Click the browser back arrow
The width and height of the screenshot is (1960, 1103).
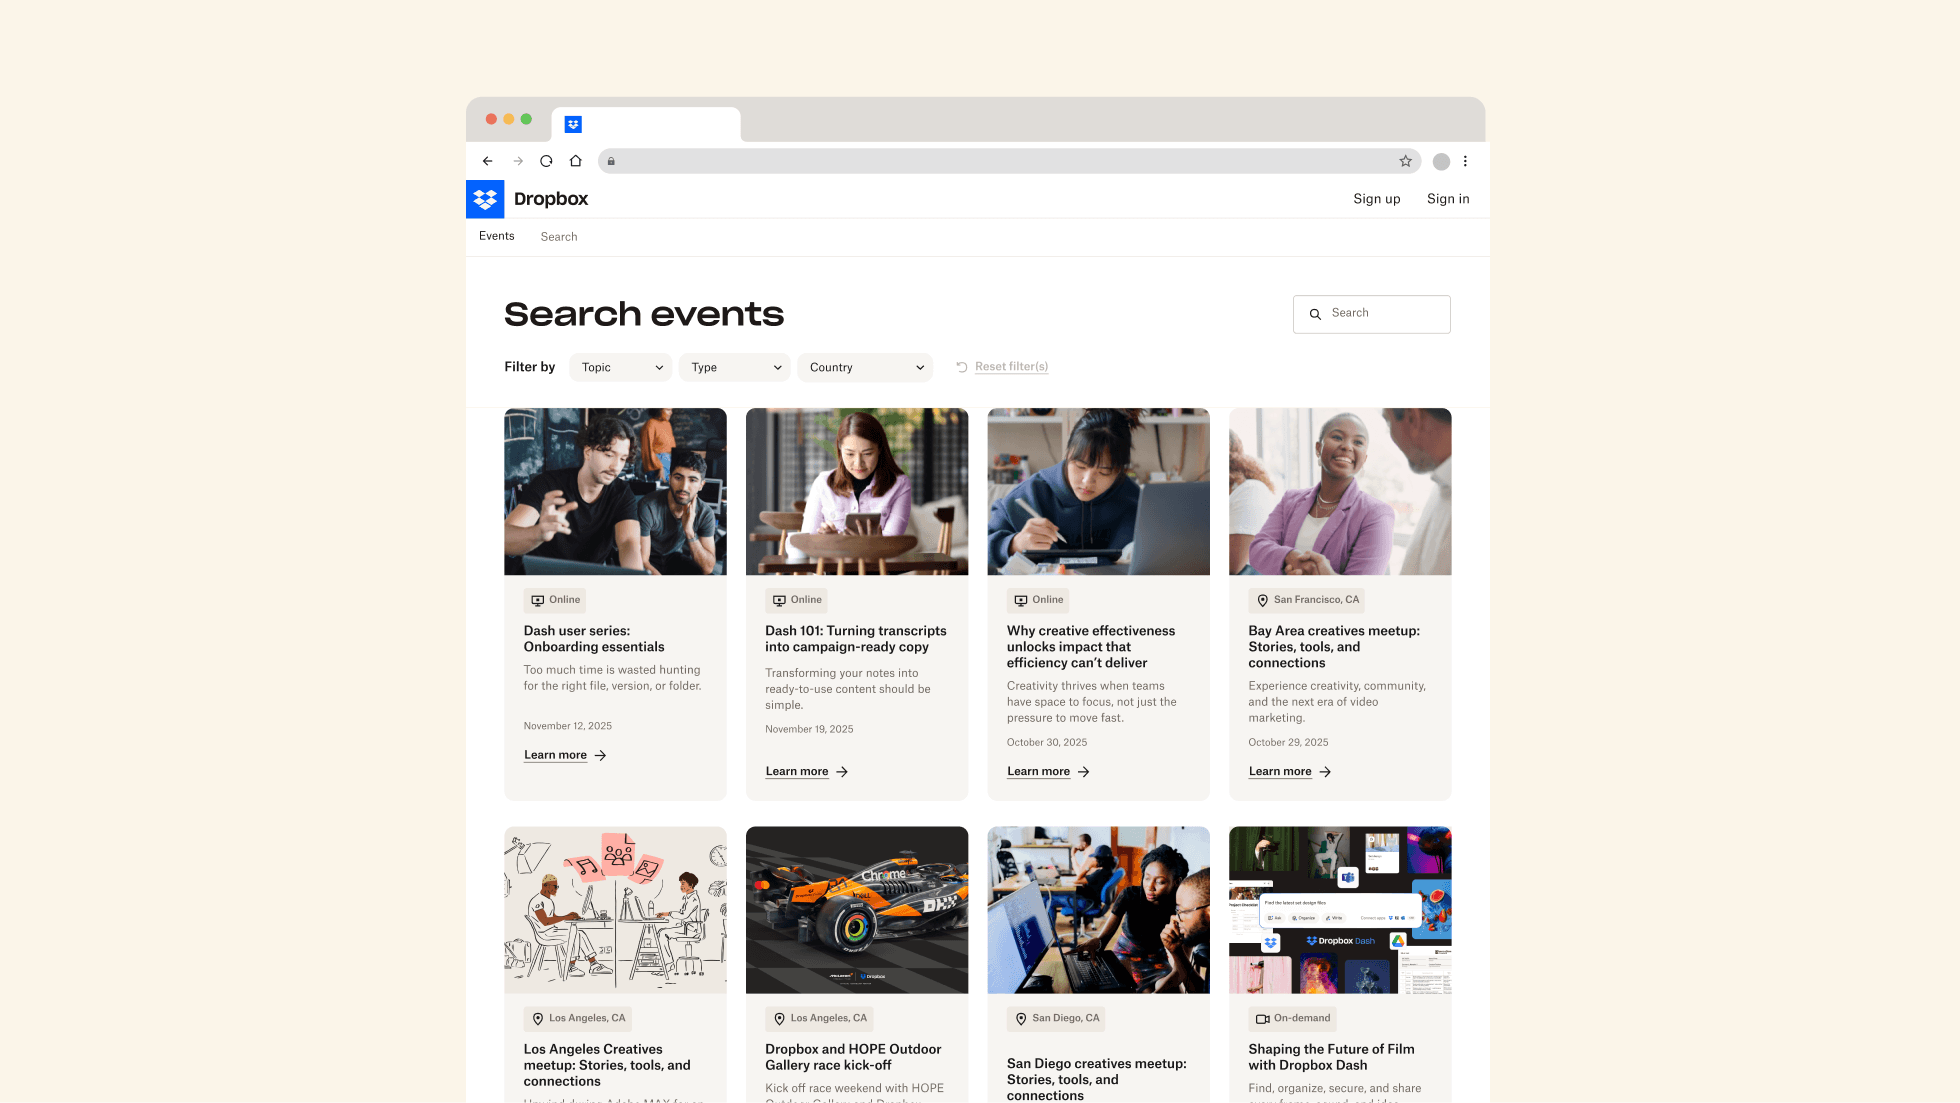[487, 161]
